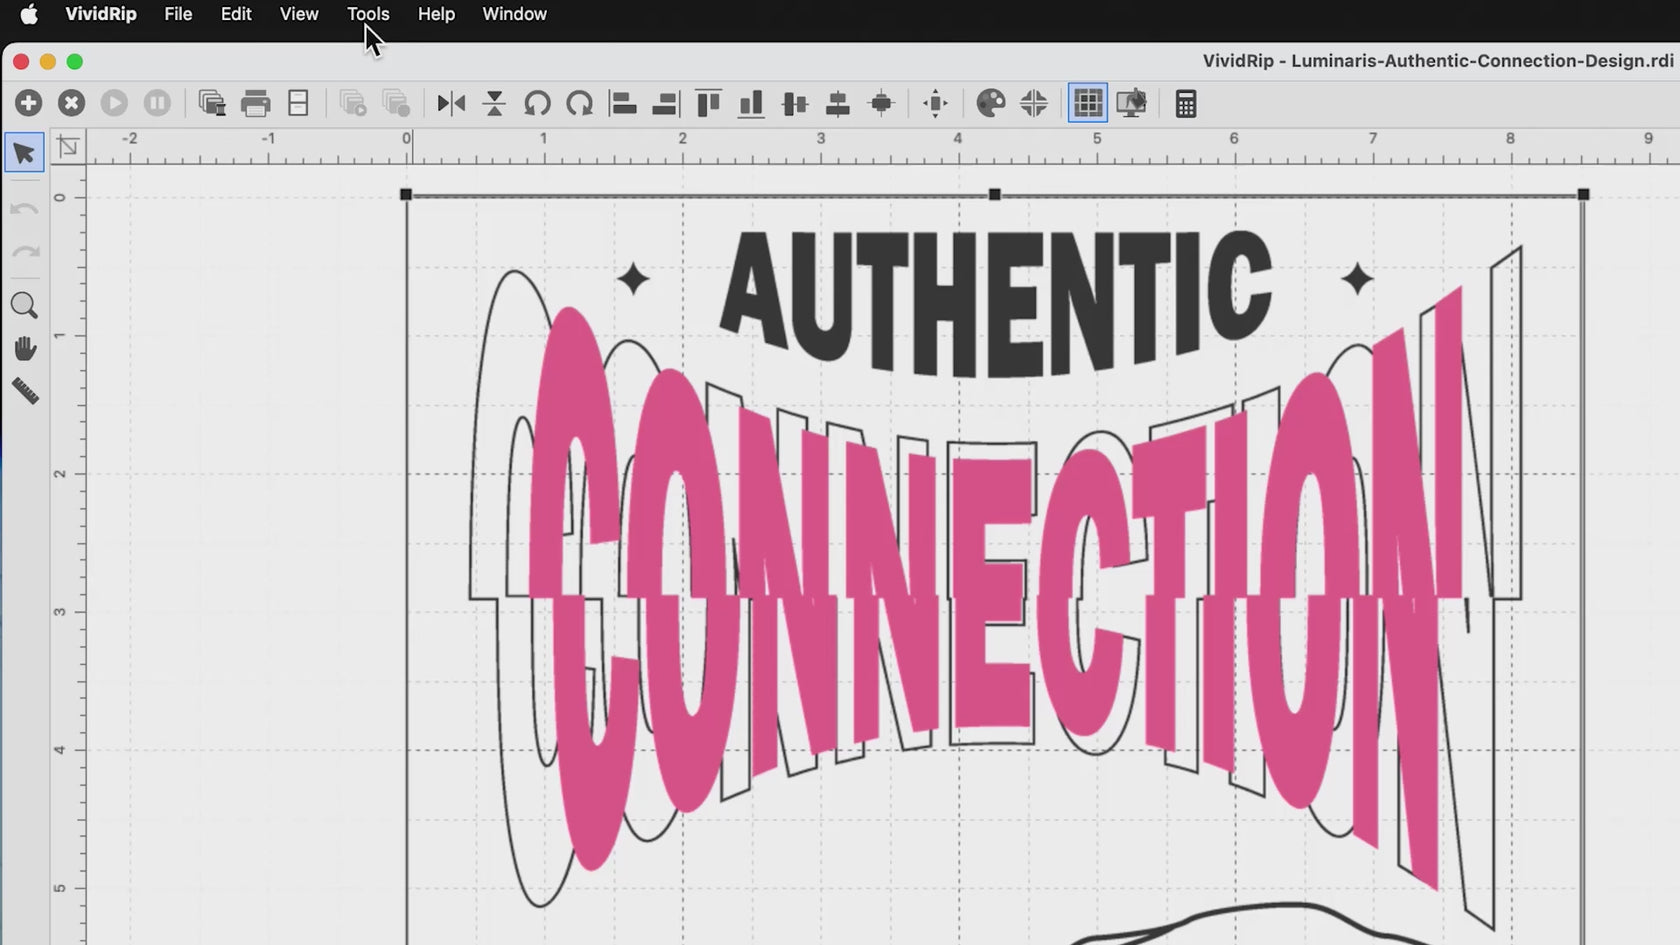Flip the design vertically
Screen dimensions: 1680x945
coord(494,103)
